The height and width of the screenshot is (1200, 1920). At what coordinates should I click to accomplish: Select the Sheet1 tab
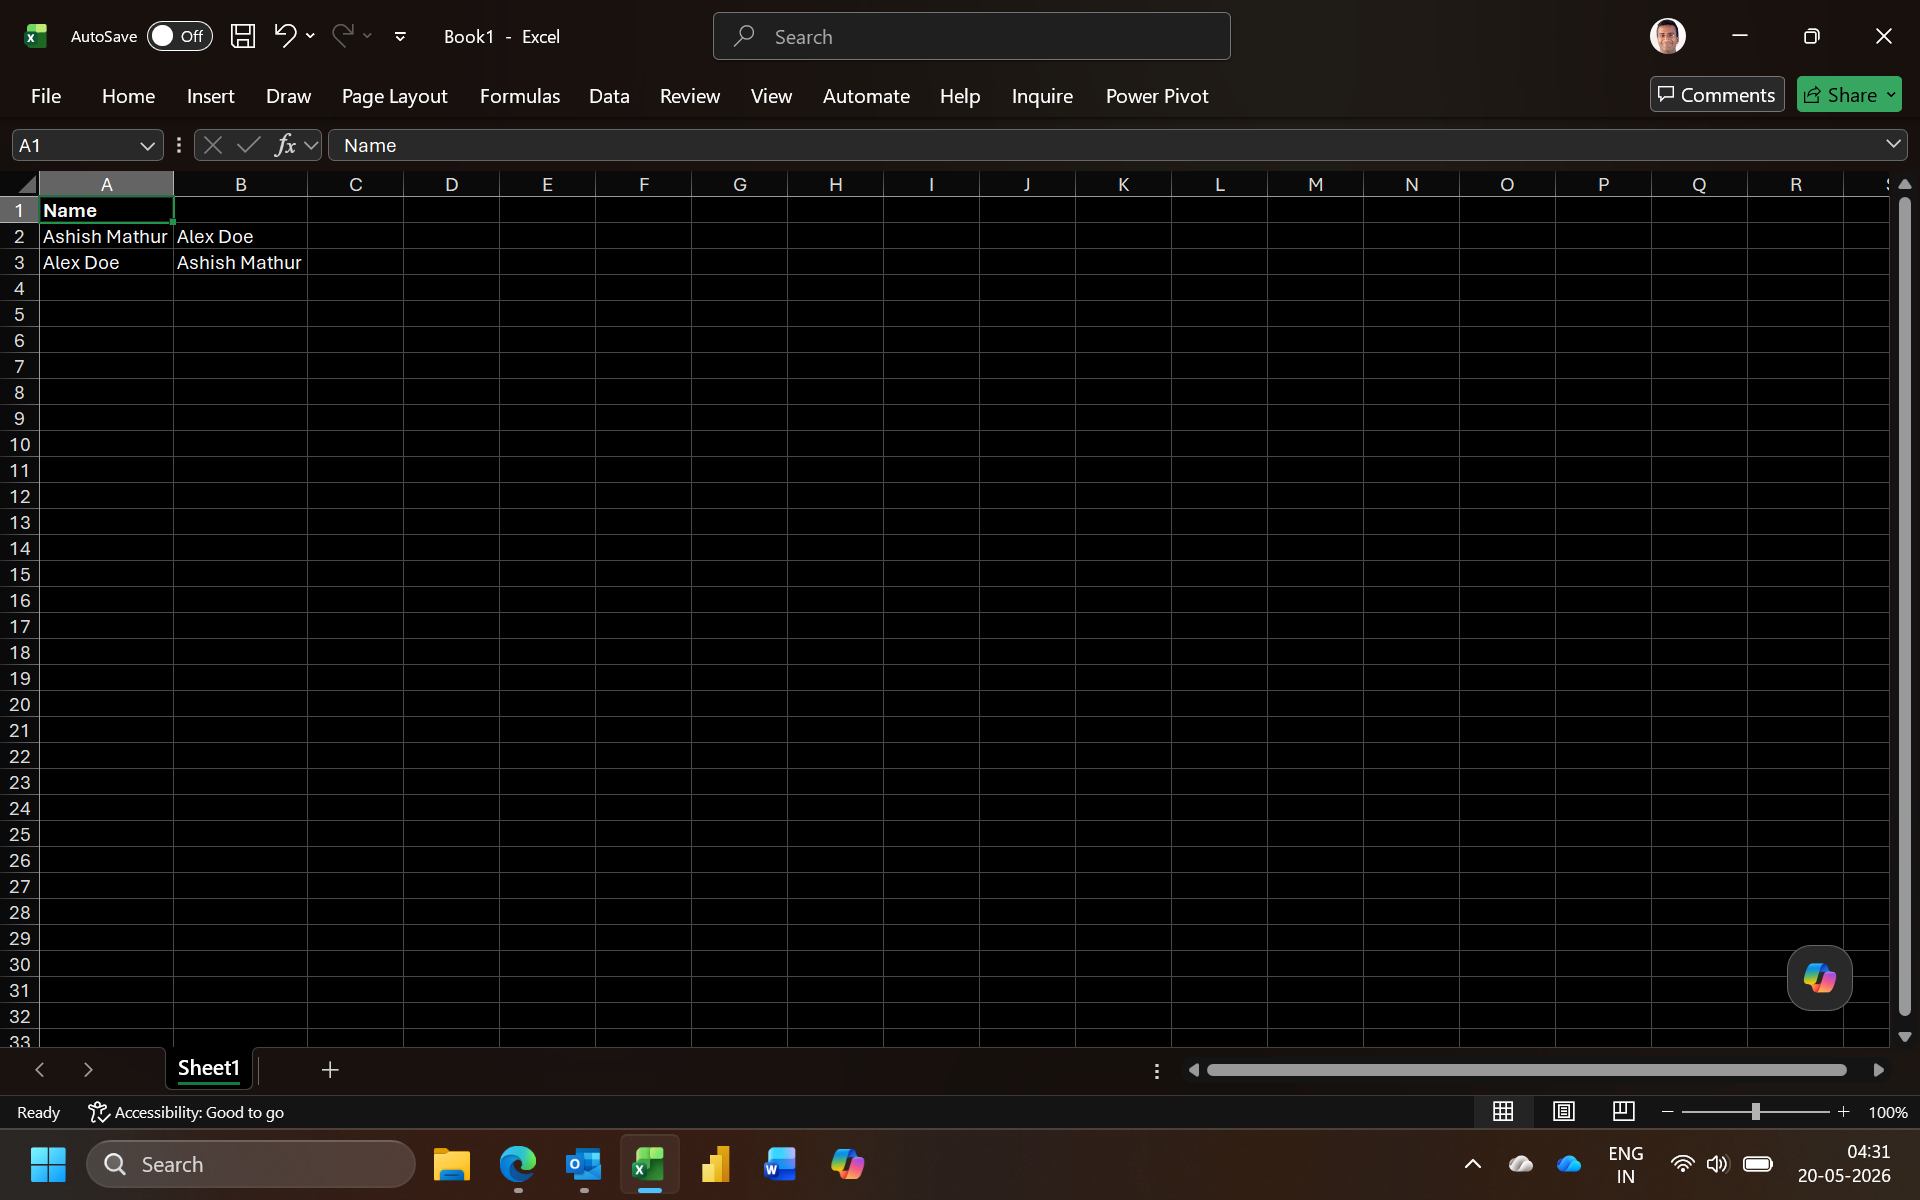coord(208,1068)
